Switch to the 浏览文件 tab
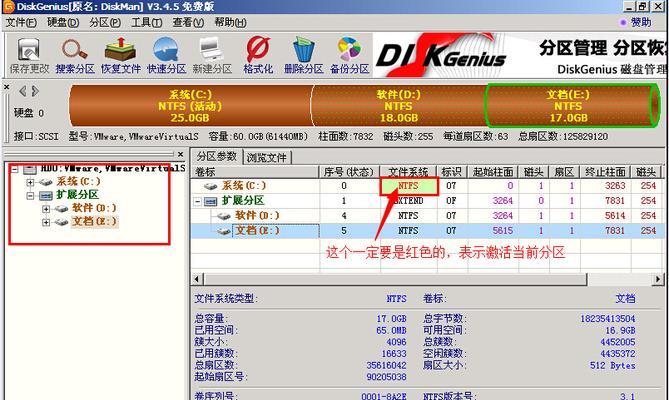This screenshot has height=400, width=669. [267, 158]
